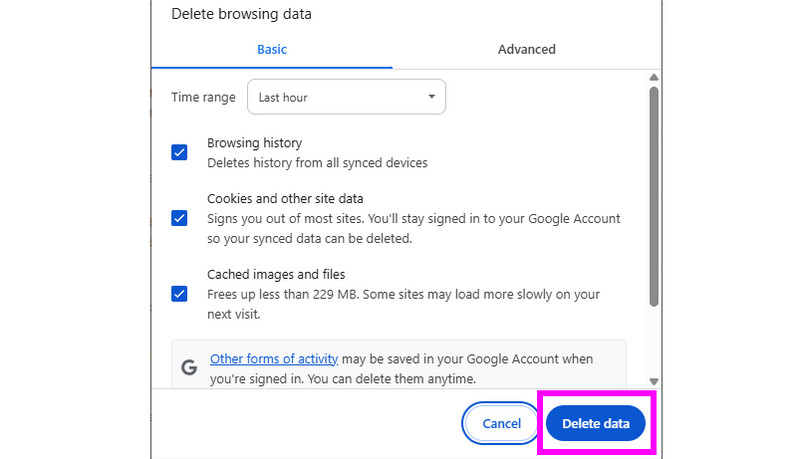Screen dimensions: 800x459
Task: Open the Time range dropdown
Action: (346, 97)
